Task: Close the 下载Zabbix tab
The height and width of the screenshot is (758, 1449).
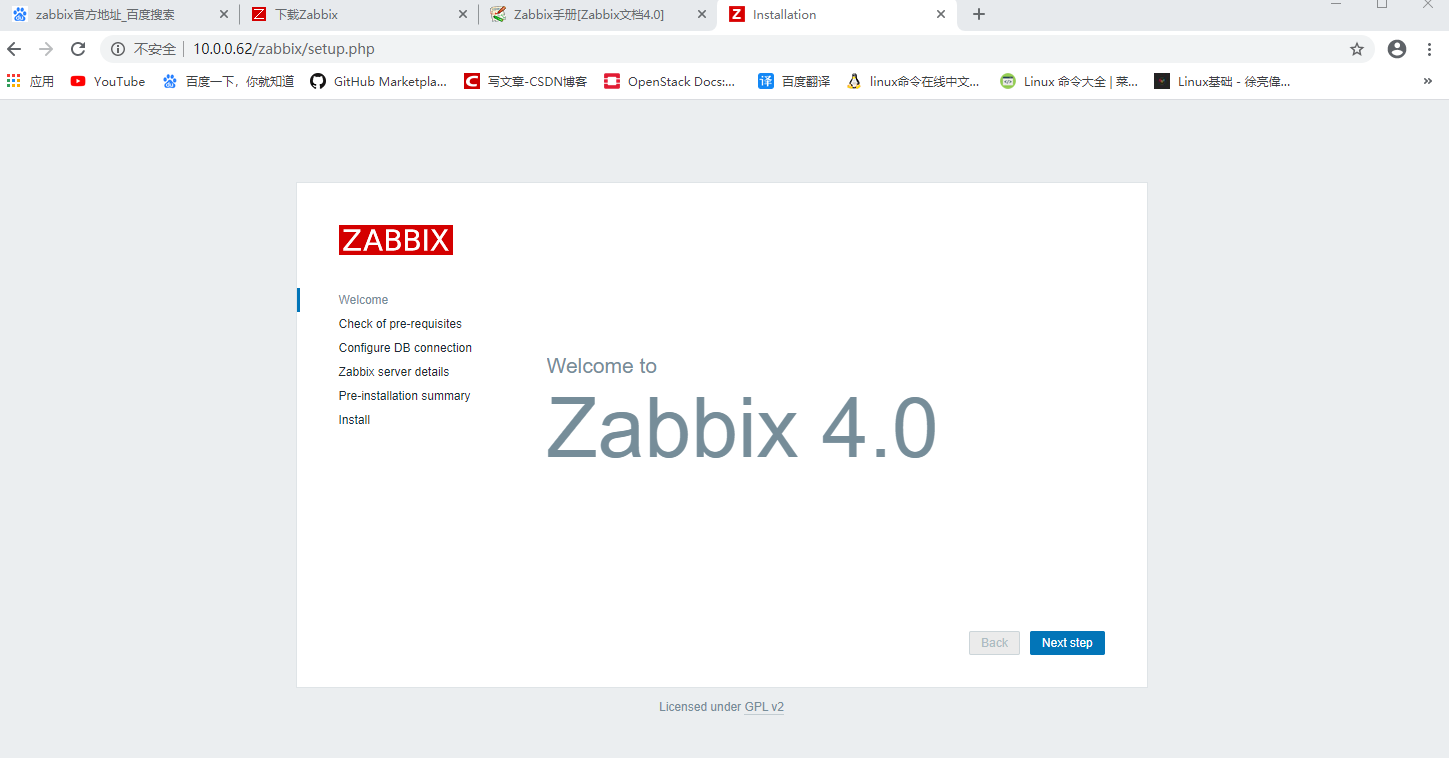Action: tap(462, 15)
